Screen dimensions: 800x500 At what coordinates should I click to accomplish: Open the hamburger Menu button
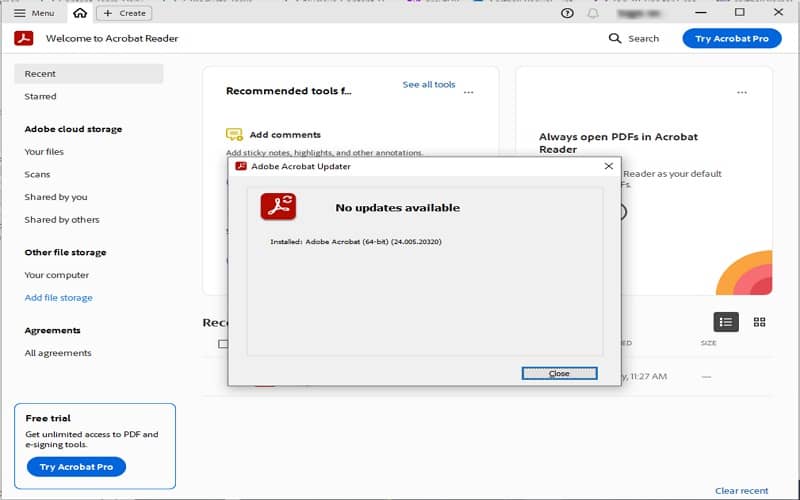pyautogui.click(x=34, y=13)
